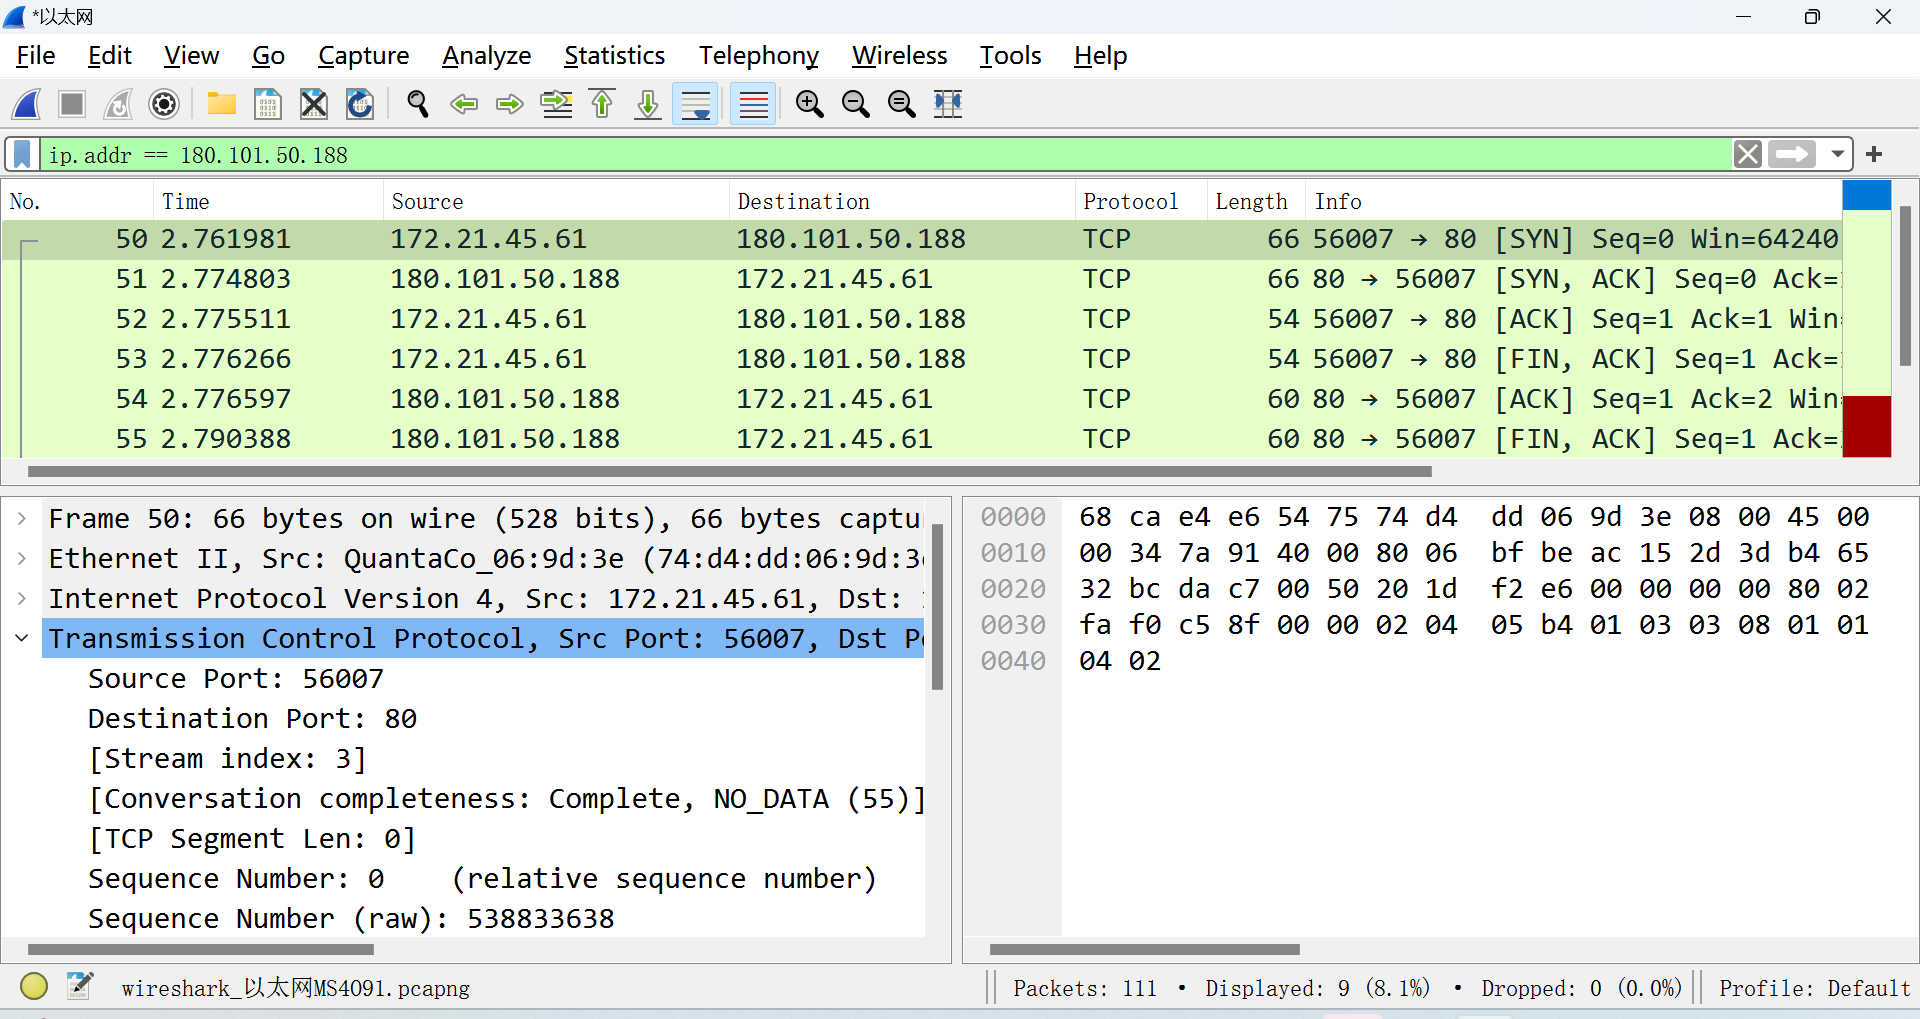Zoom out on packet text
This screenshot has width=1920, height=1019.
855,104
